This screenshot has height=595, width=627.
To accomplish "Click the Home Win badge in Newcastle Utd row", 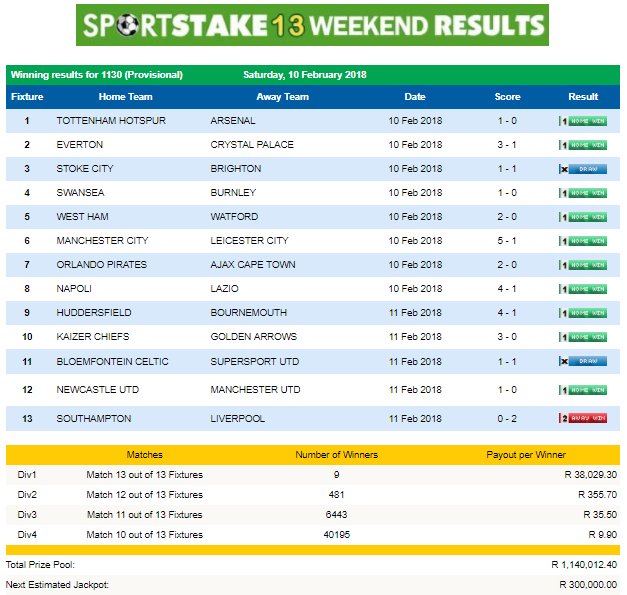I will (x=583, y=390).
